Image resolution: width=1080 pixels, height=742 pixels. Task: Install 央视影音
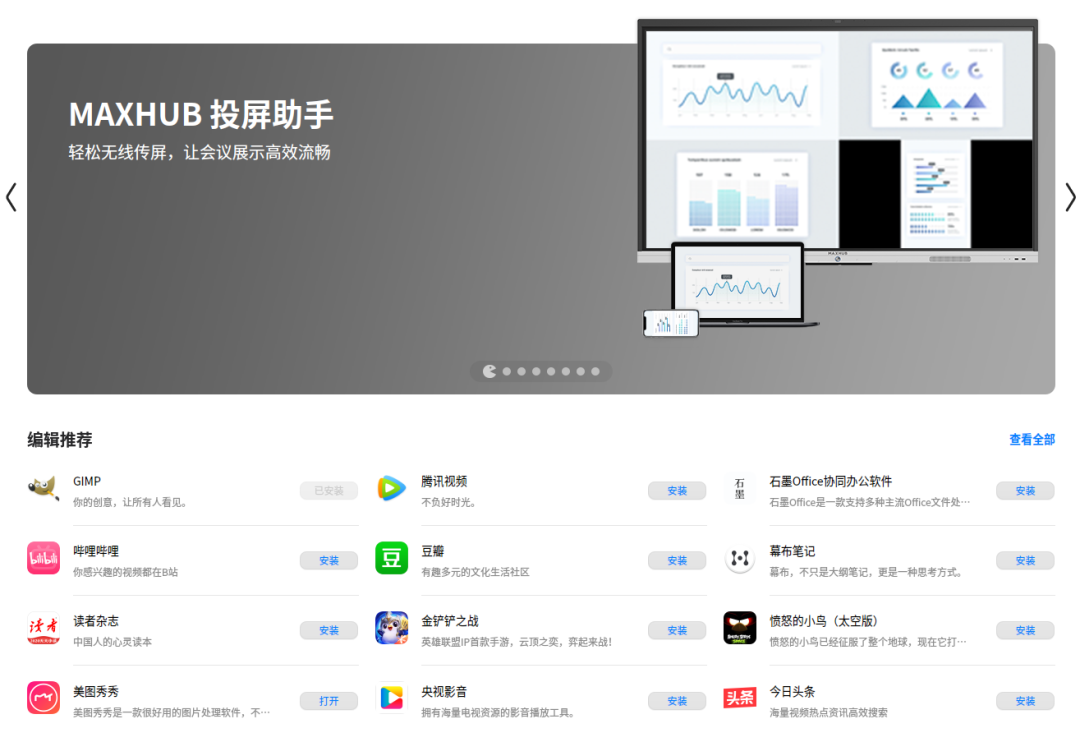tap(677, 701)
